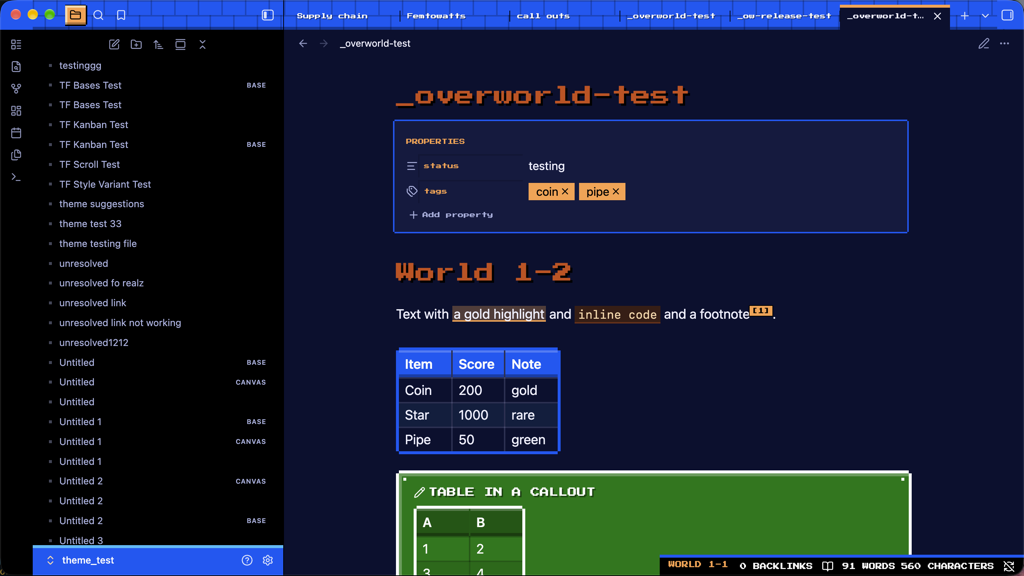Switch to the first _overworld-test tab

coord(671,16)
